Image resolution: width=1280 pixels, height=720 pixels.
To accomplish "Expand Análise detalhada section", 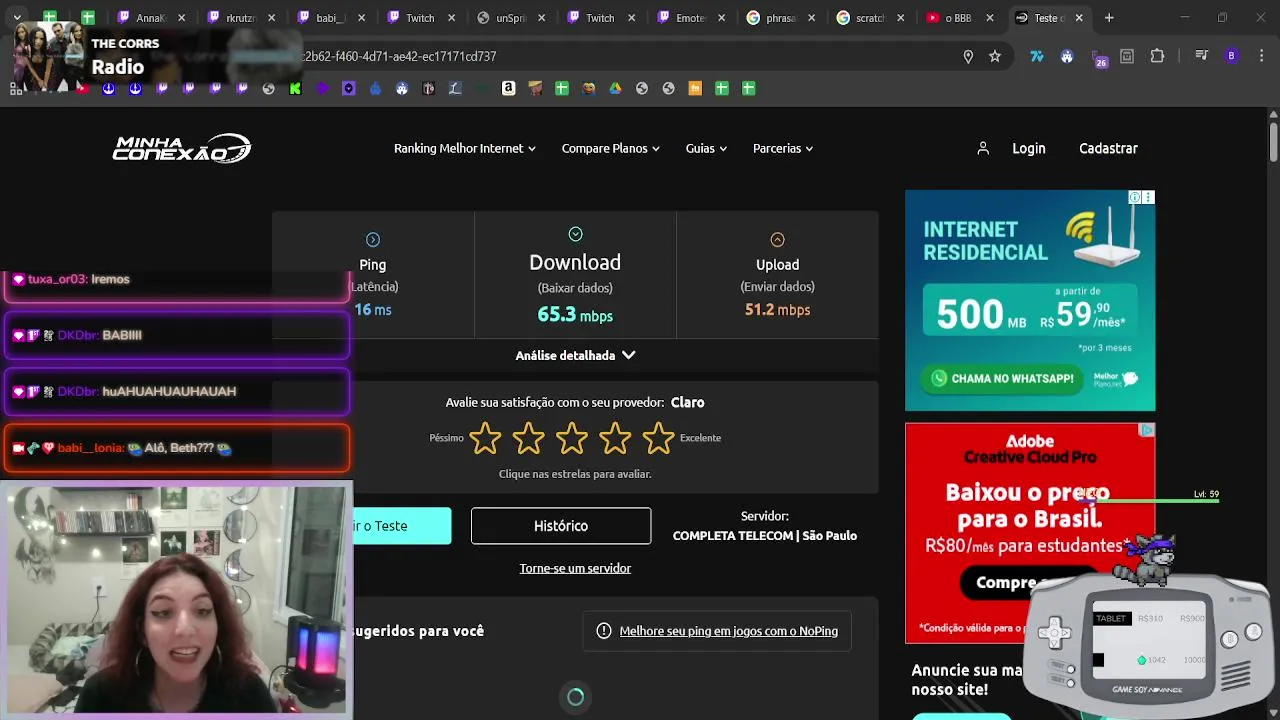I will tap(575, 355).
